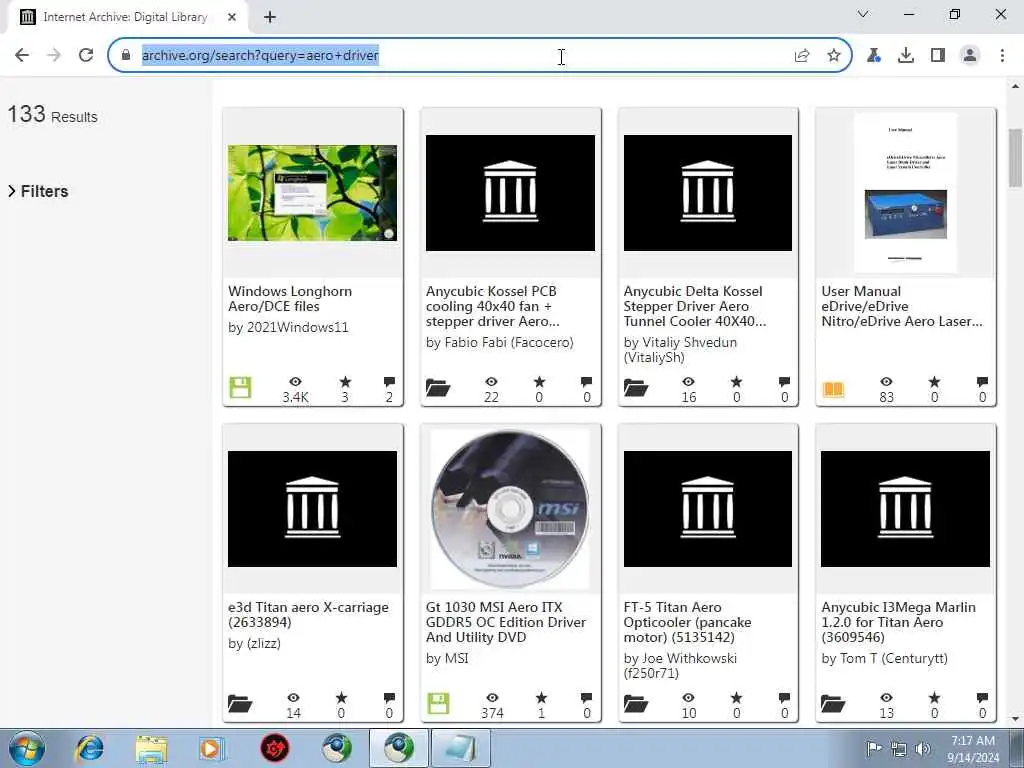Open the Windows Start button
Viewport: 1024px width, 768px height.
26,748
